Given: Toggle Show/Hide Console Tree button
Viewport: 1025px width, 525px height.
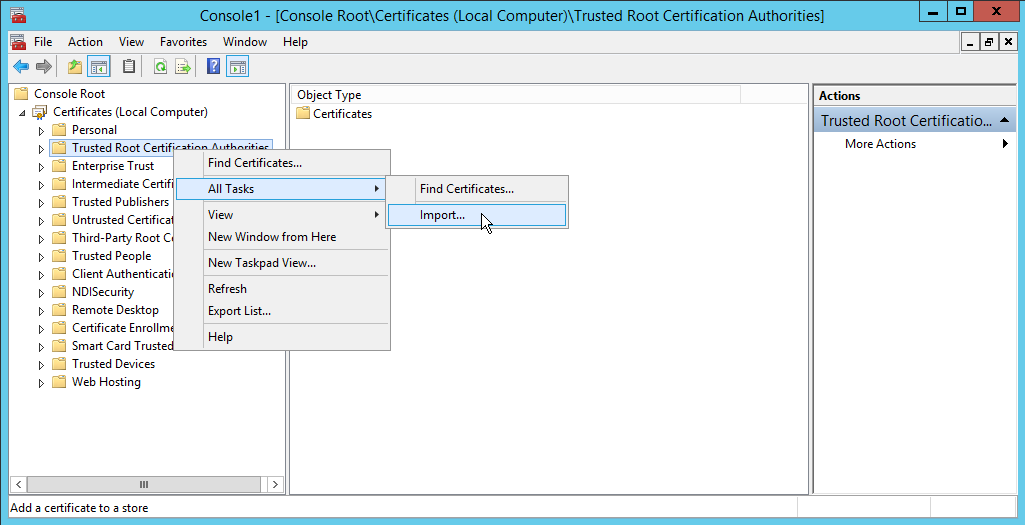Looking at the screenshot, I should point(99,67).
